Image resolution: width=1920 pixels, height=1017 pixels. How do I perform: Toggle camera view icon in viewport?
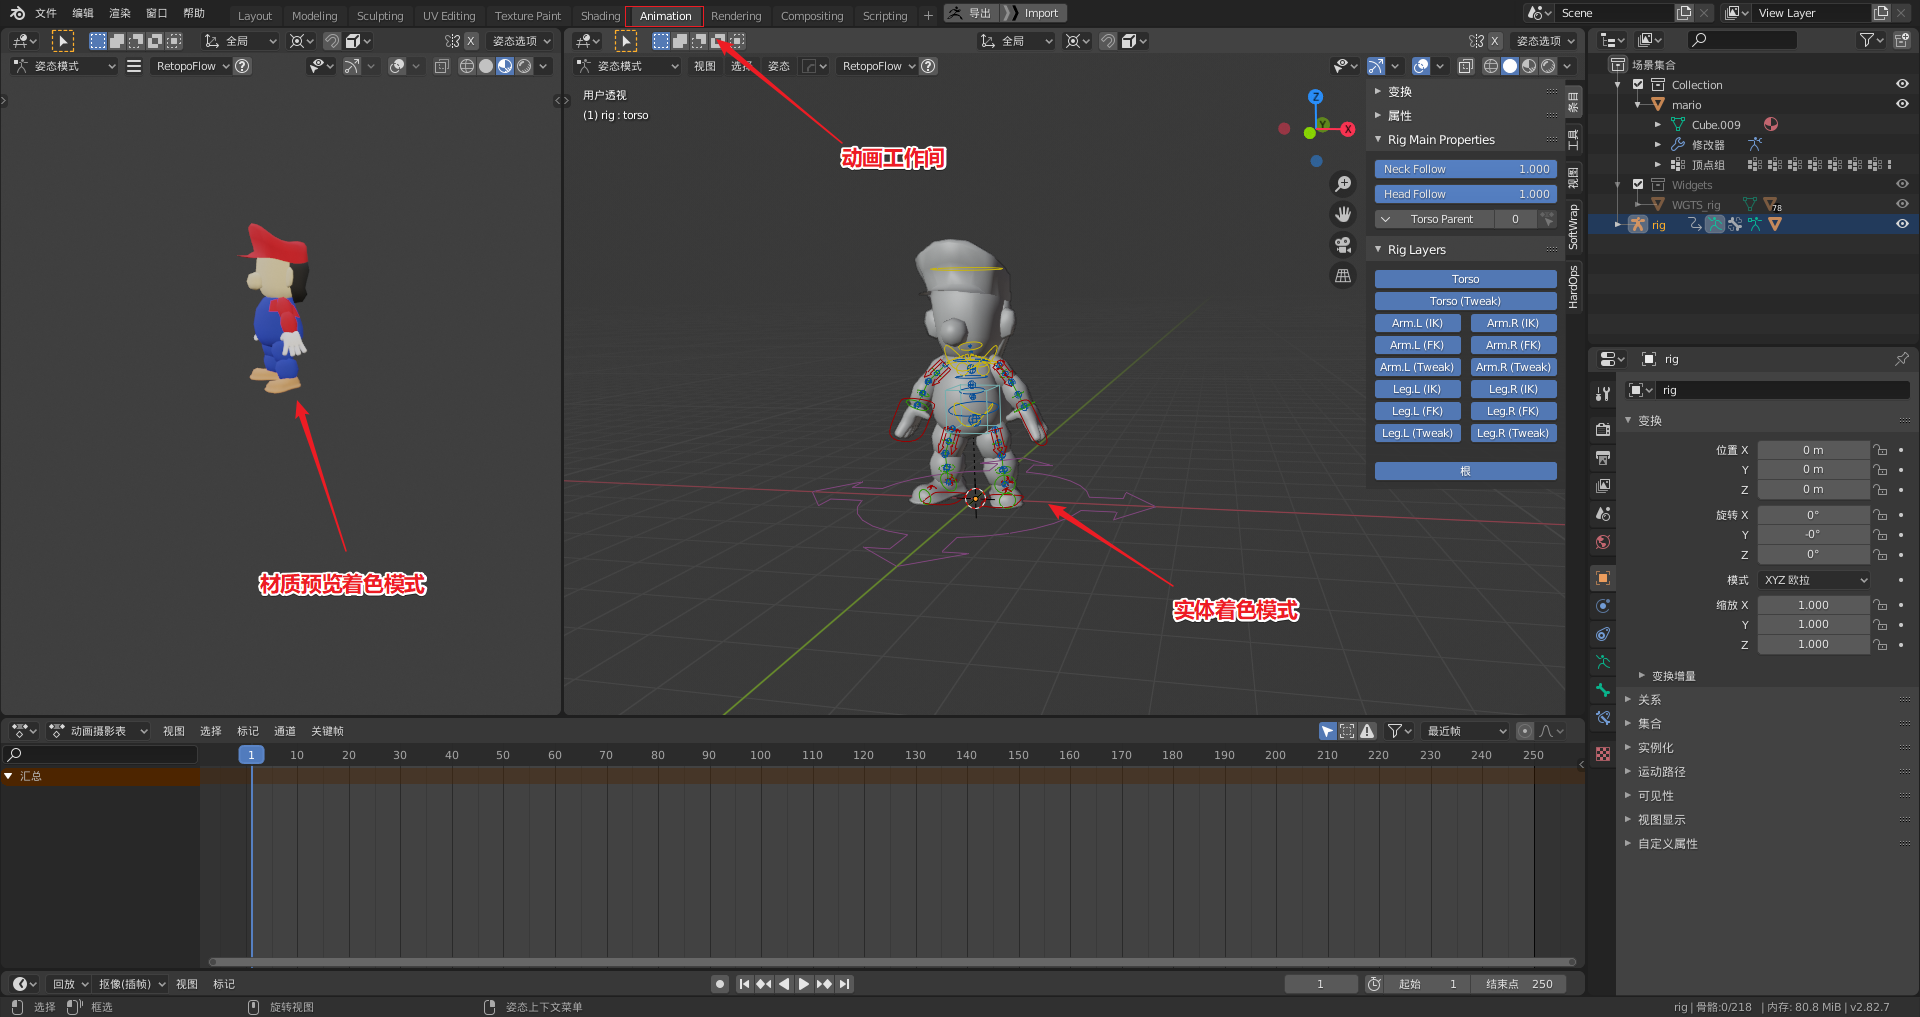pos(1343,245)
